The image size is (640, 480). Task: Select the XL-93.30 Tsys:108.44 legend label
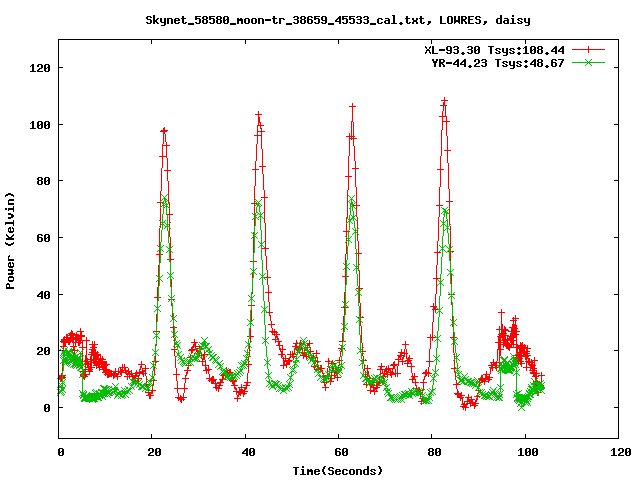point(494,50)
